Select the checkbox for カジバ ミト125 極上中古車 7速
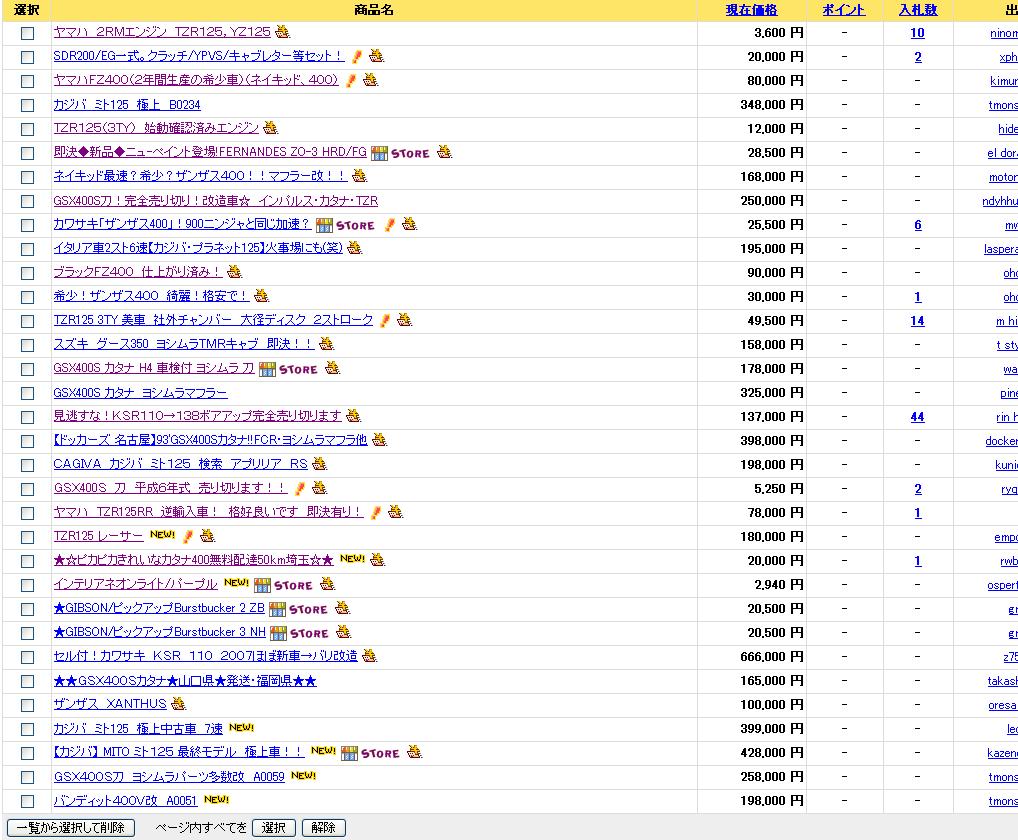1018x840 pixels. click(x=27, y=730)
